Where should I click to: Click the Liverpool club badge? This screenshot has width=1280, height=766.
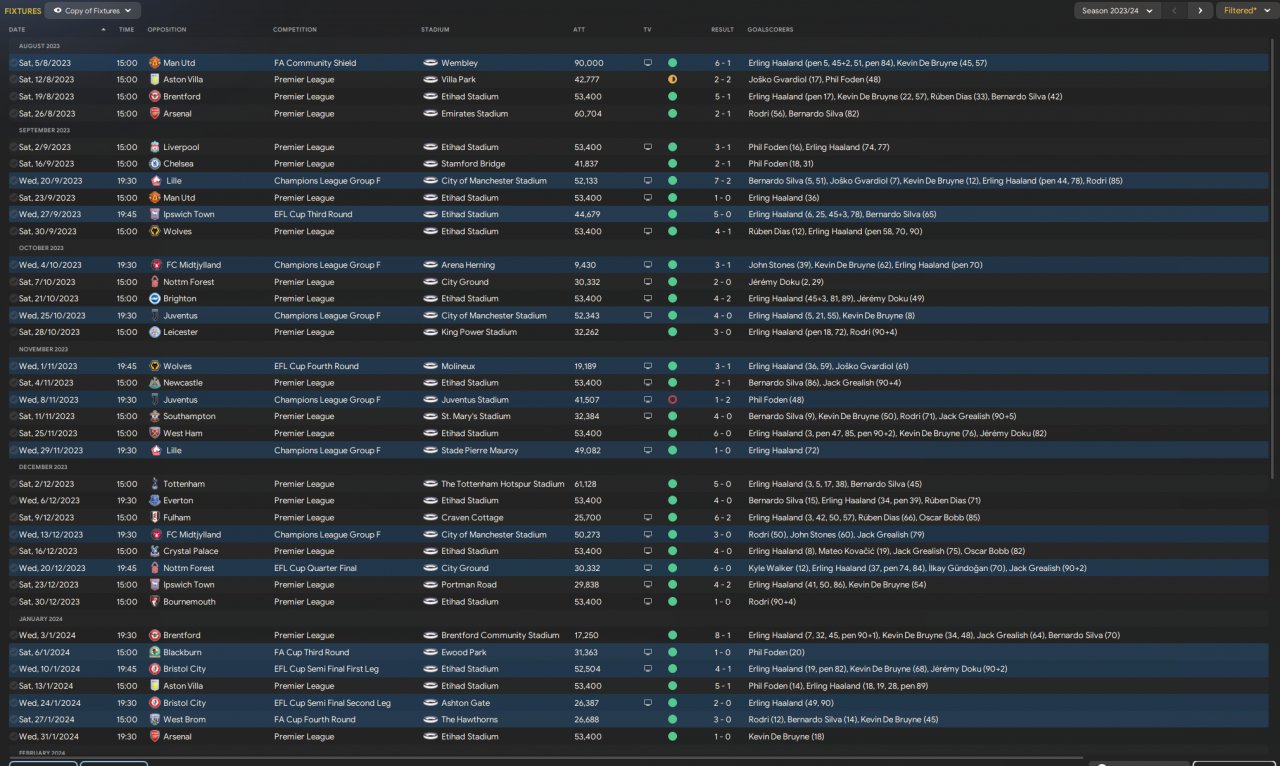click(x=155, y=147)
